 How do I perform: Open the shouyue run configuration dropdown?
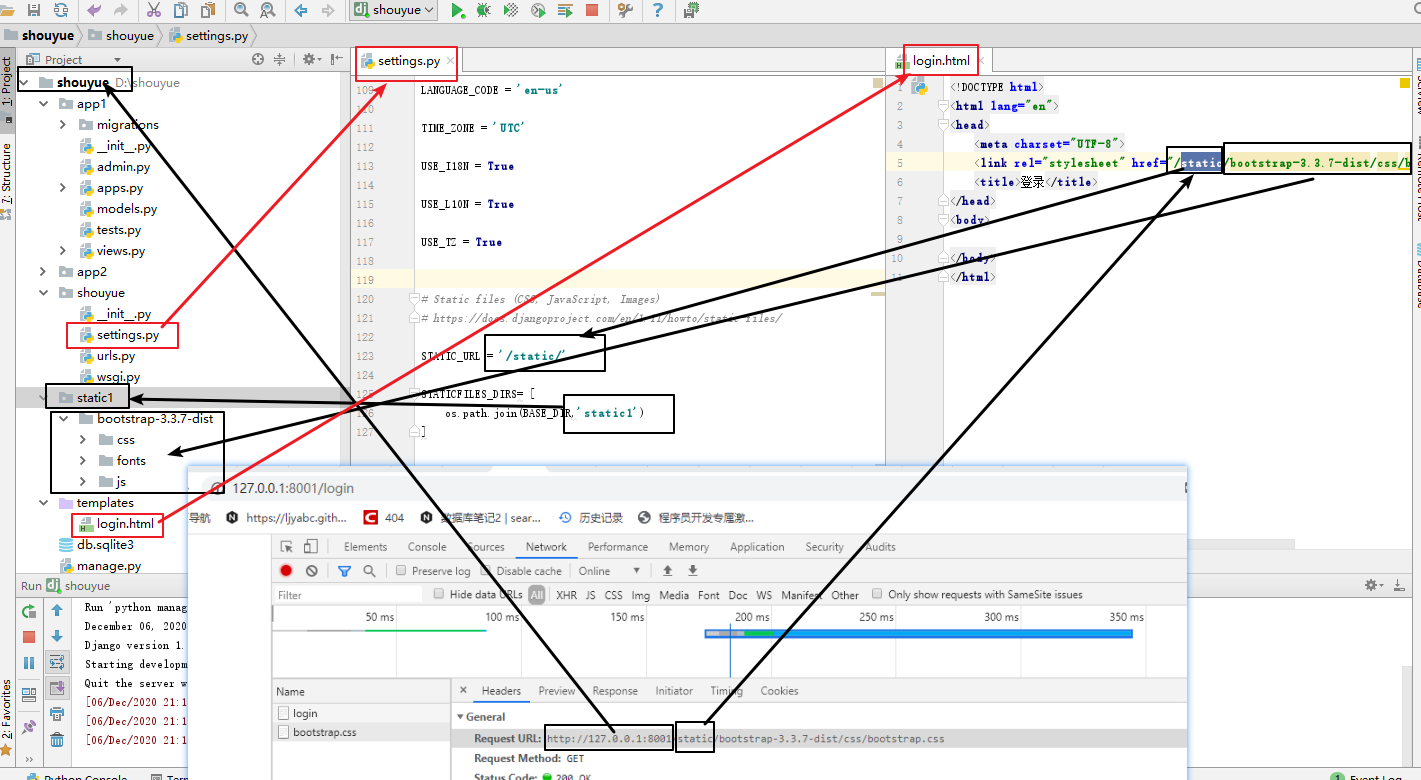pos(394,10)
